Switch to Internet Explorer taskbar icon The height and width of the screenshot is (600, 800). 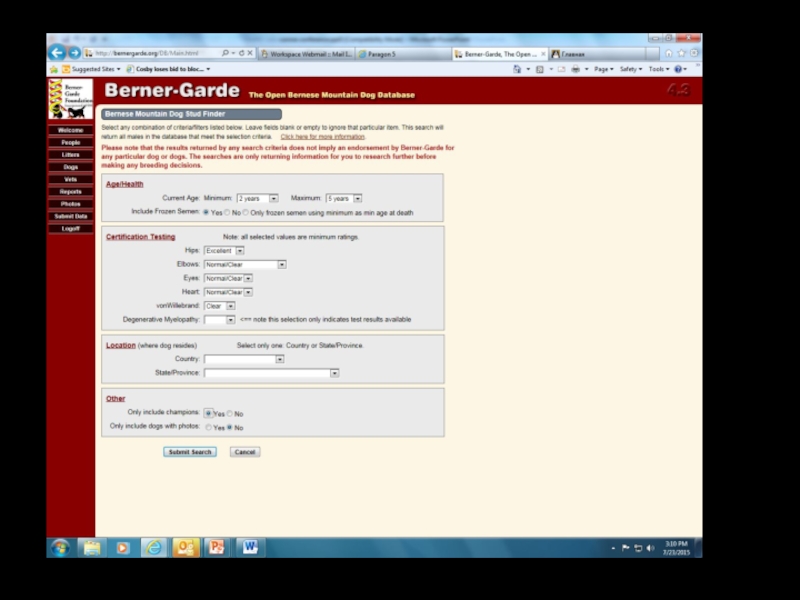(154, 548)
